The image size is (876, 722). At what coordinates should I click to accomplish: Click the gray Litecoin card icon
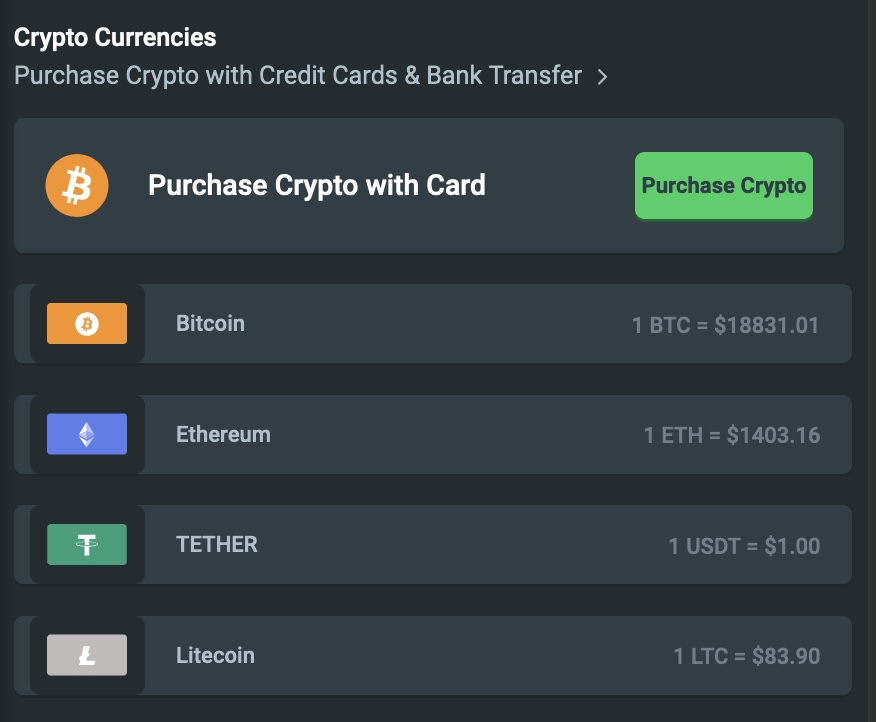point(87,655)
